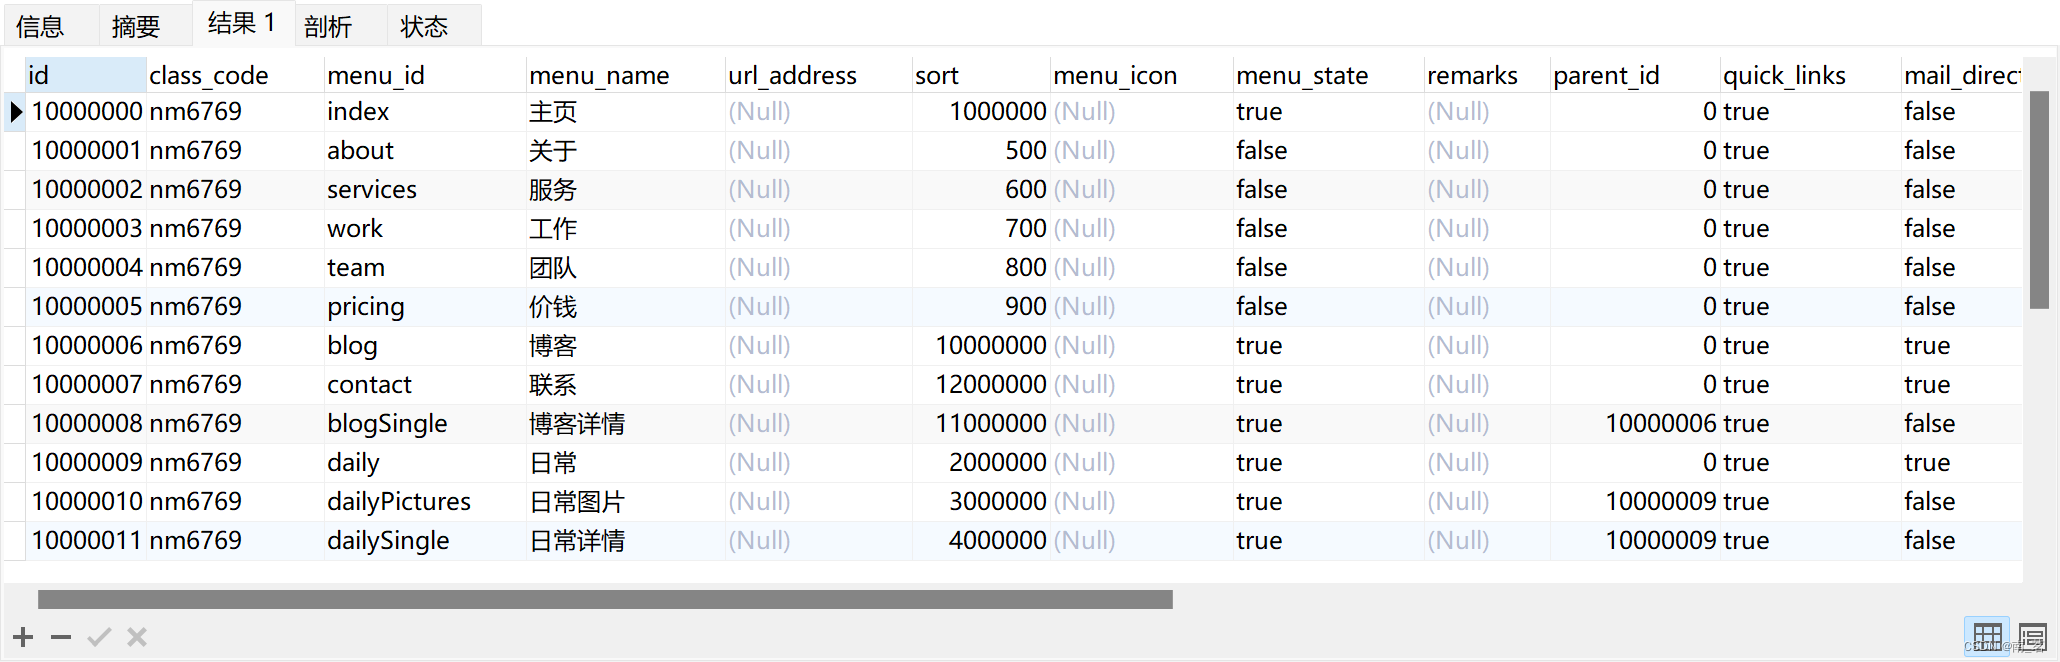Select the 日常图片 menu_name cell
This screenshot has height=662, width=2060.
pos(577,501)
